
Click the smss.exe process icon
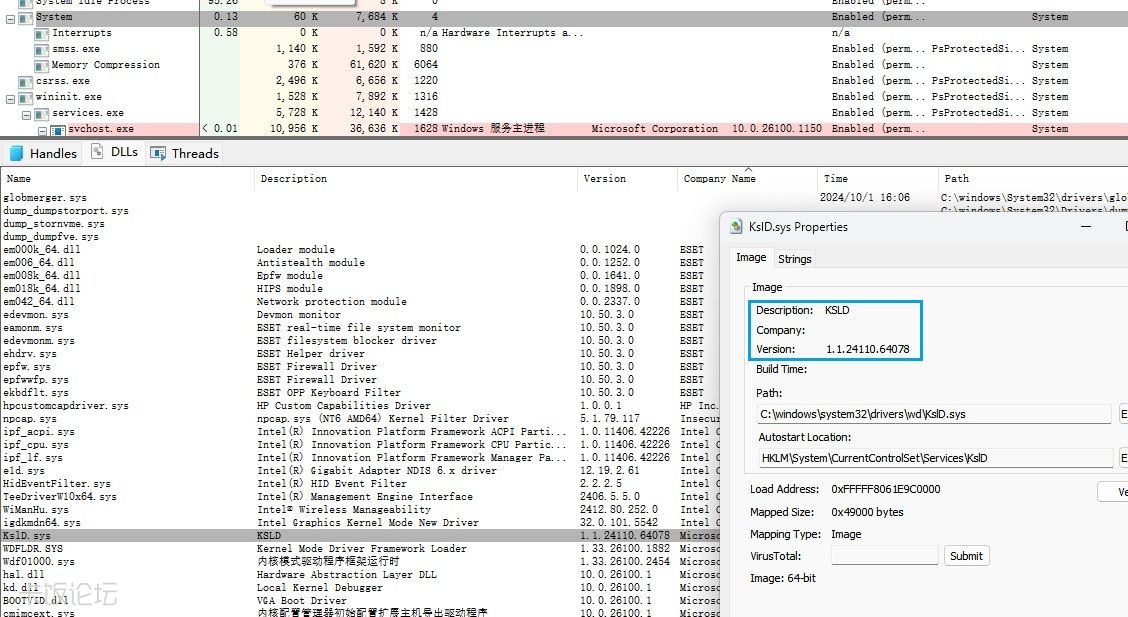coord(41,49)
